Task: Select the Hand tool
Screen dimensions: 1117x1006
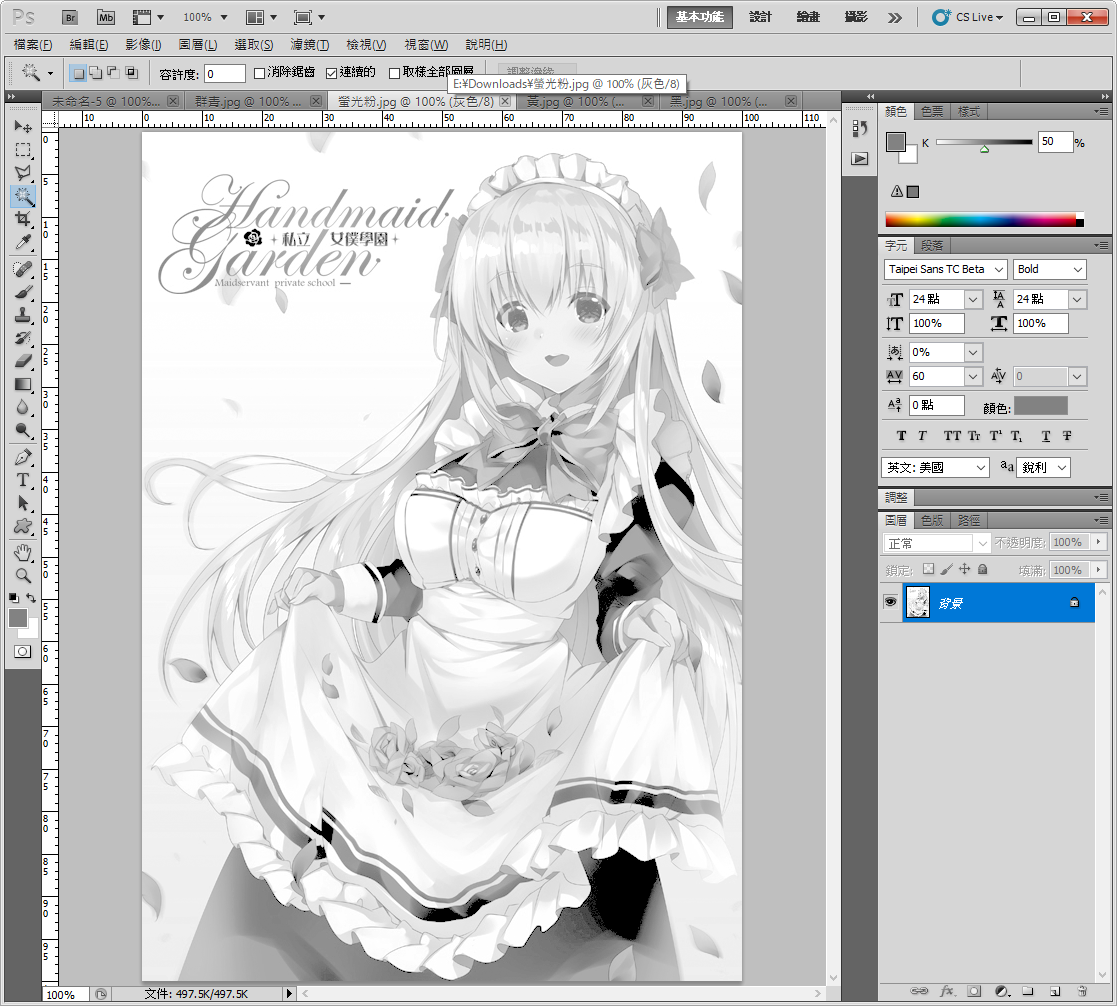Action: click(x=23, y=552)
